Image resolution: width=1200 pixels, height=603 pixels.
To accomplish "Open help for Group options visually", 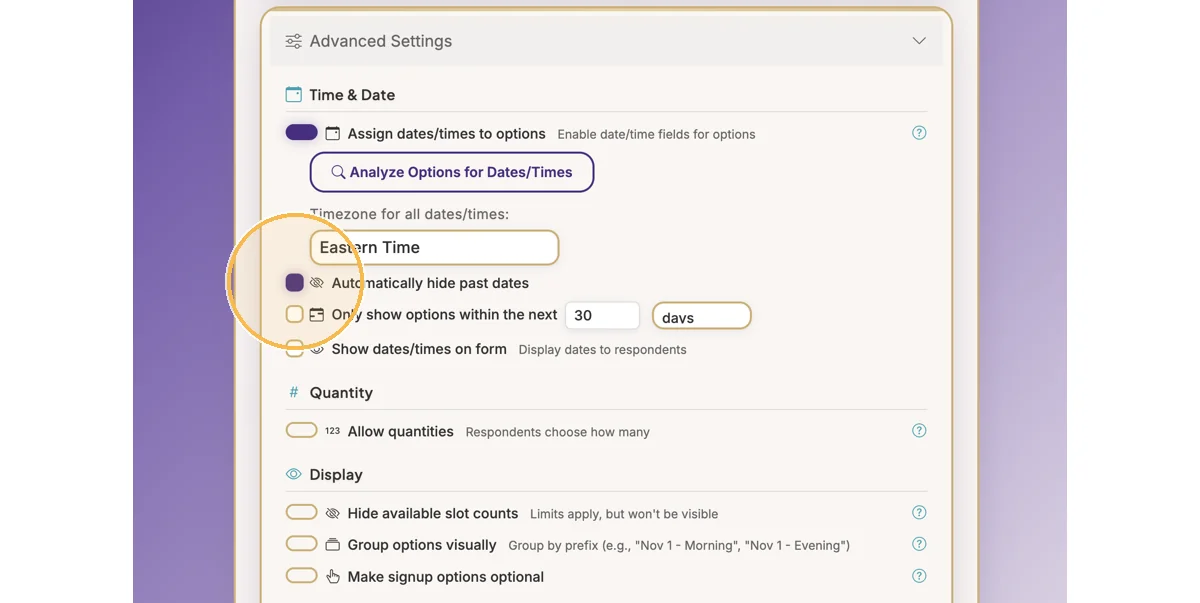I will click(919, 545).
